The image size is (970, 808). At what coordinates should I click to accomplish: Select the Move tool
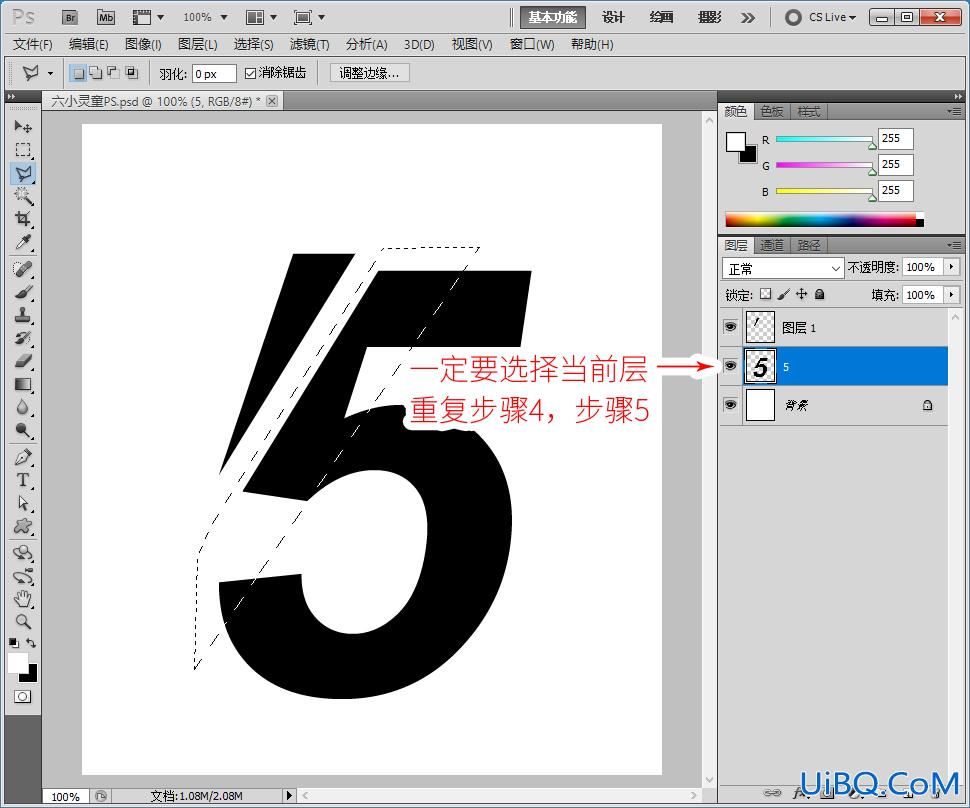[23, 126]
